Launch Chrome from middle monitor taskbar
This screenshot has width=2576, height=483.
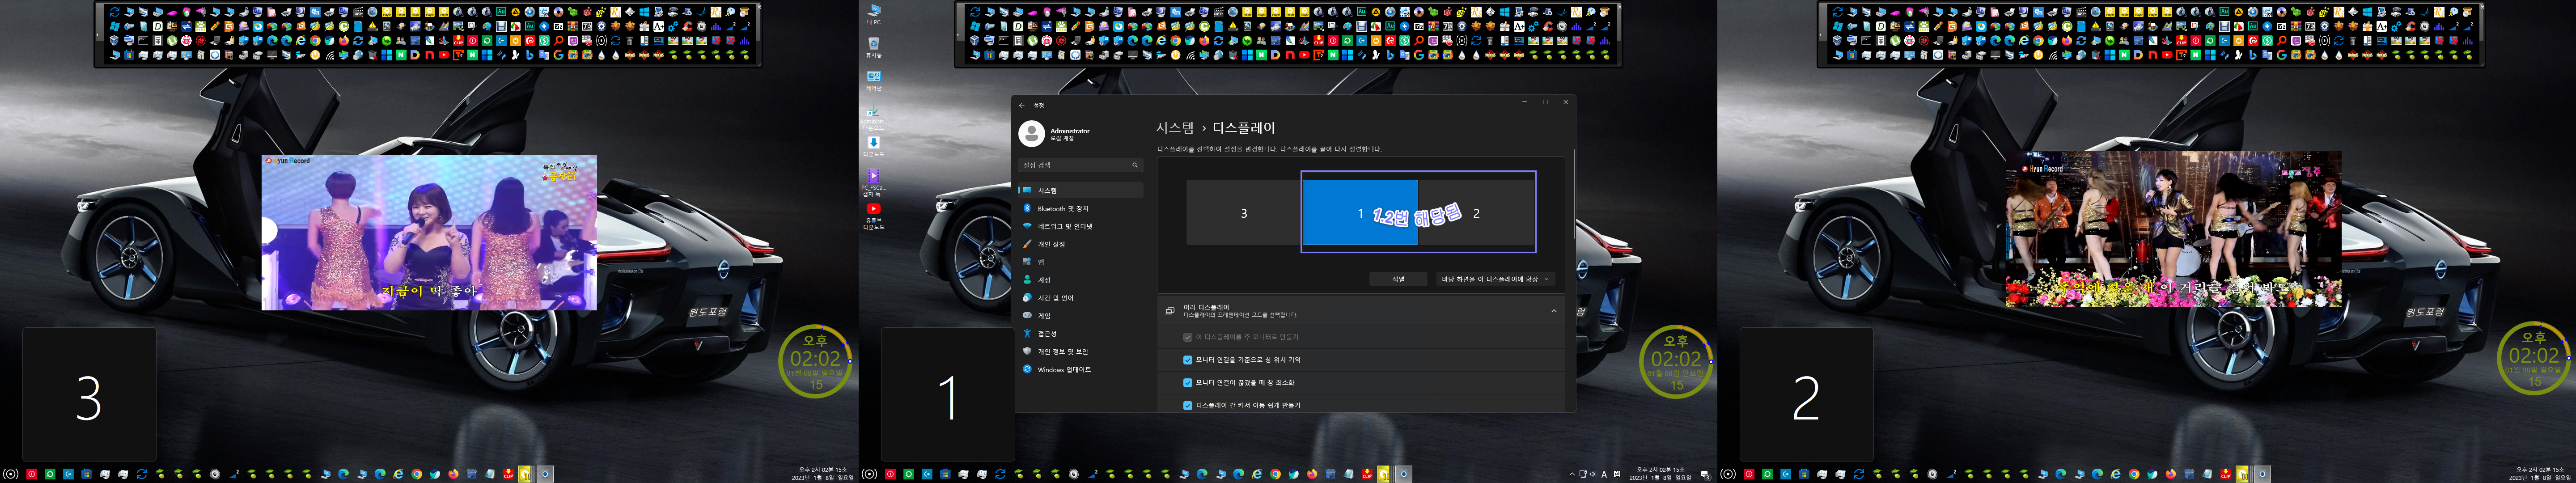(1275, 474)
